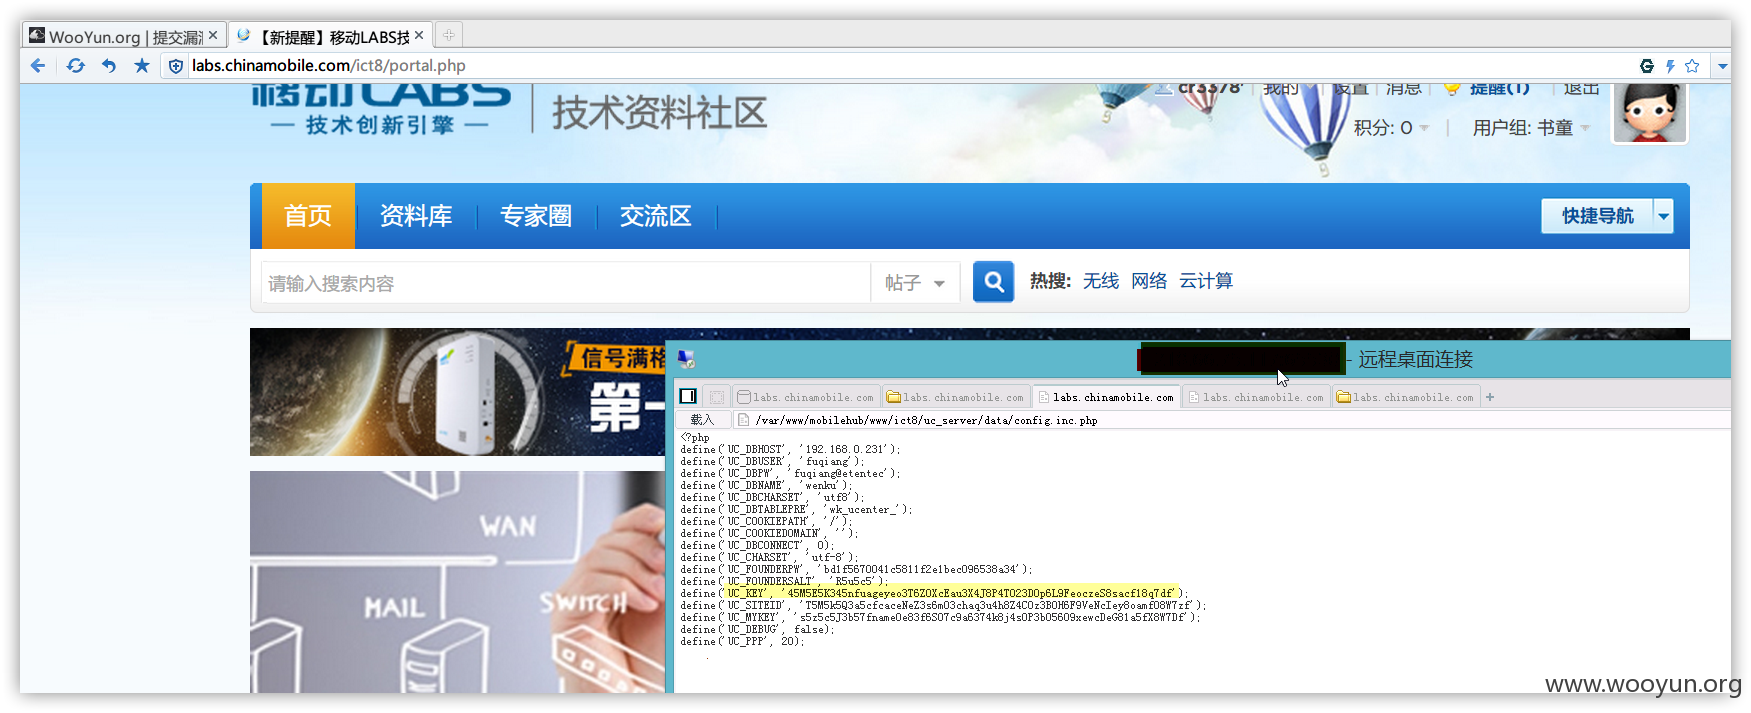Click the file icon beside the config path

(743, 420)
